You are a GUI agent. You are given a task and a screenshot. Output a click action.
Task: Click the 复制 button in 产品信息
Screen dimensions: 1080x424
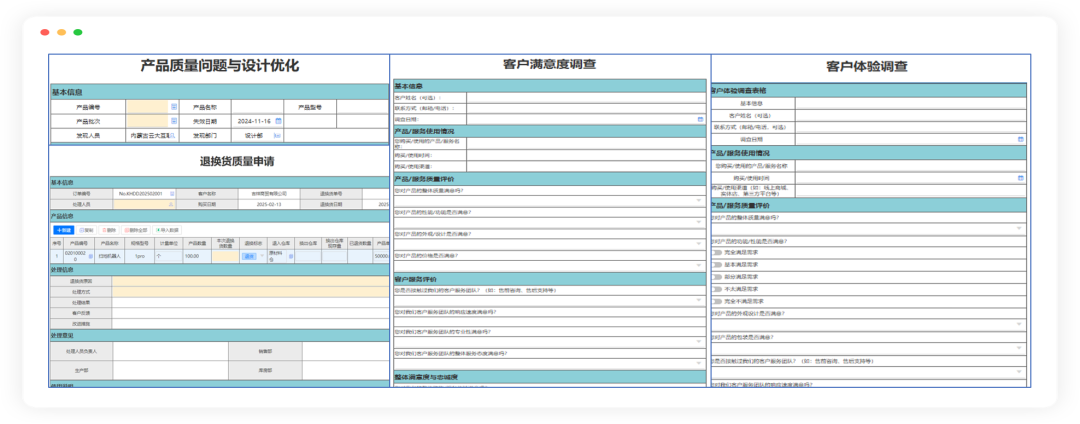[x=86, y=230]
